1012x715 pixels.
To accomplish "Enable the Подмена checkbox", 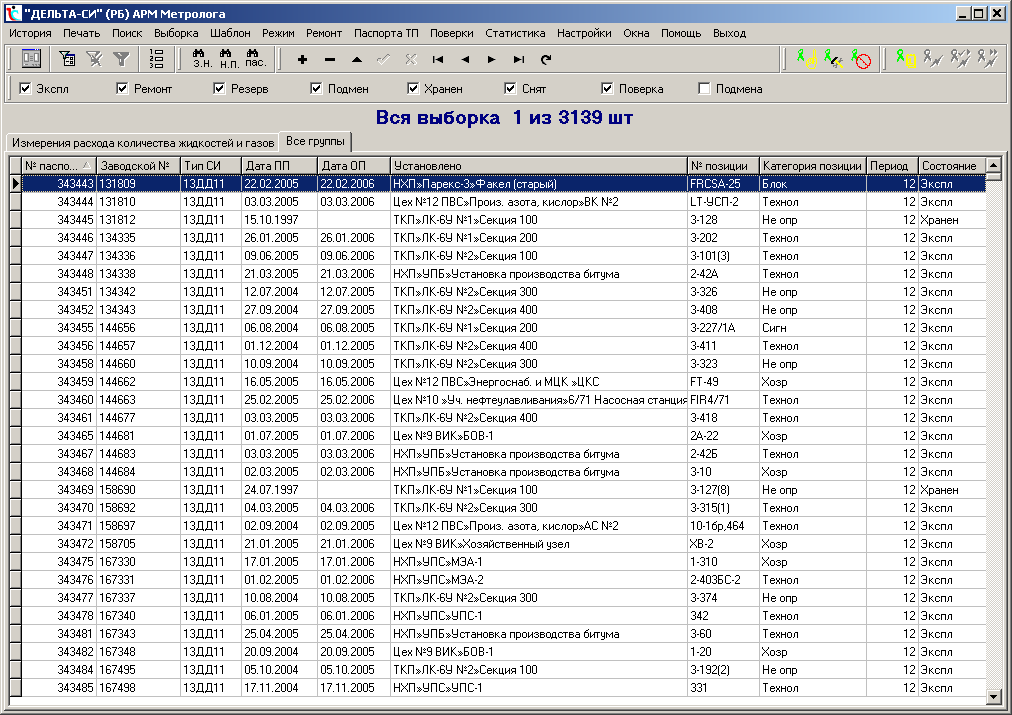I will click(x=705, y=89).
